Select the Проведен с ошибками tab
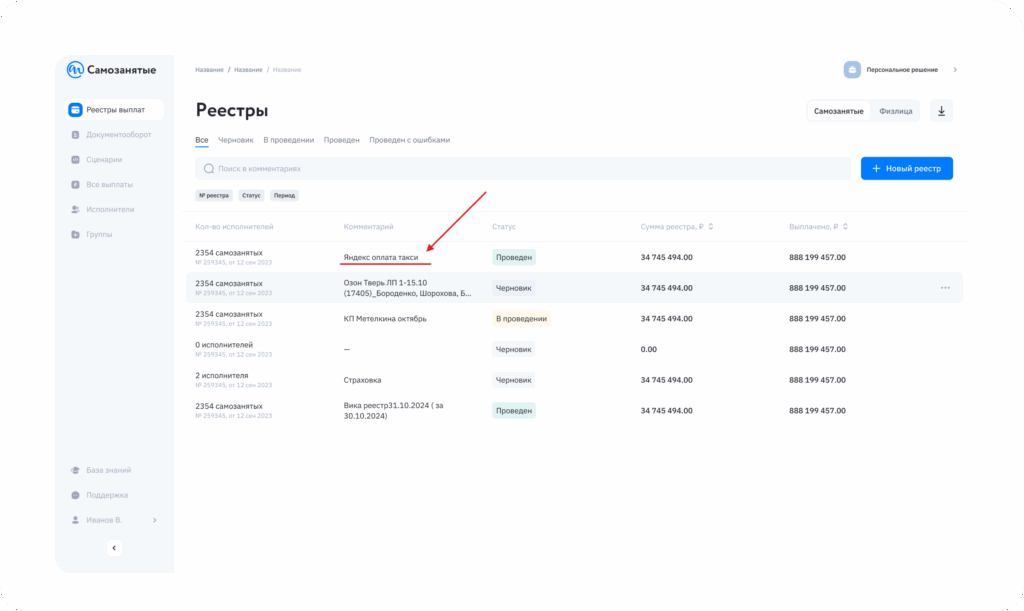The image size is (1024, 611). pyautogui.click(x=409, y=140)
